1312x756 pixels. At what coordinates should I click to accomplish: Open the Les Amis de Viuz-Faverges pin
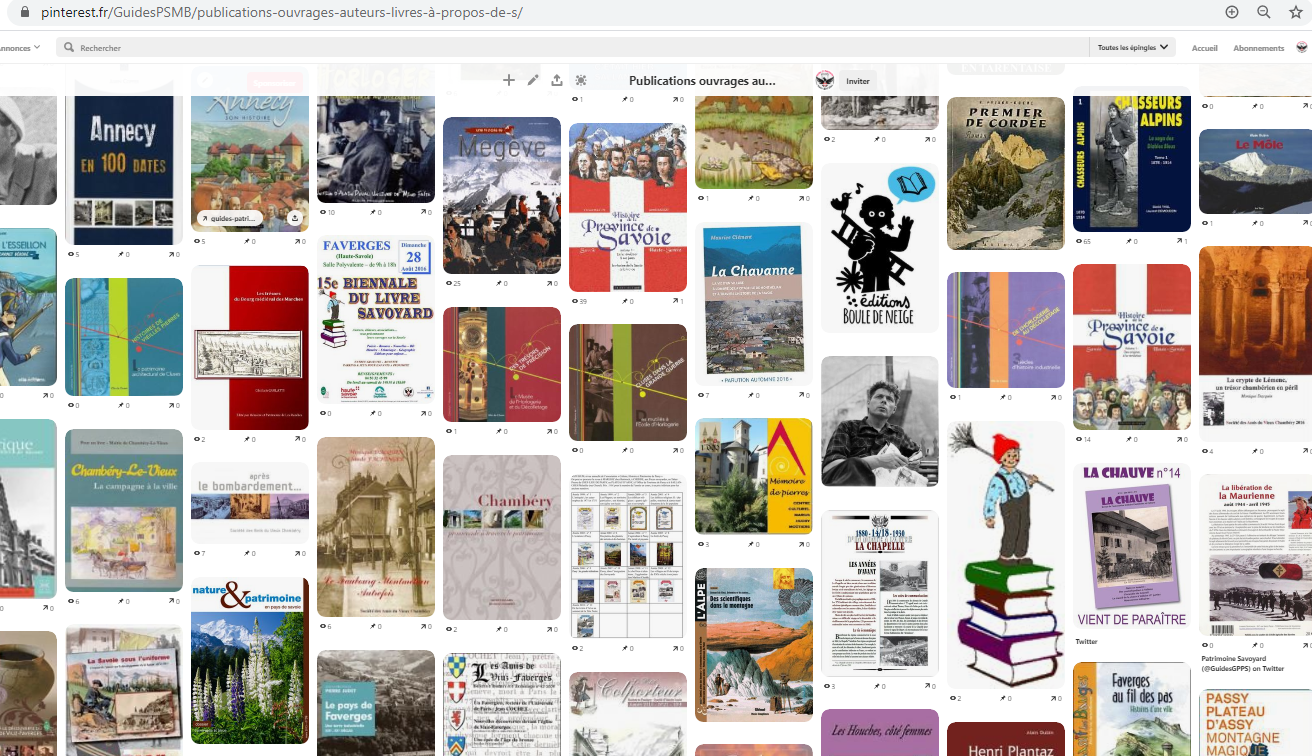pos(502,704)
